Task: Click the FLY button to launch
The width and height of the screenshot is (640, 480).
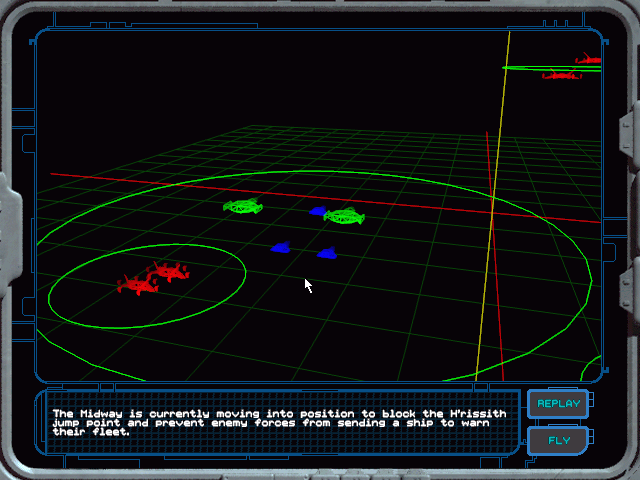Action: click(558, 440)
